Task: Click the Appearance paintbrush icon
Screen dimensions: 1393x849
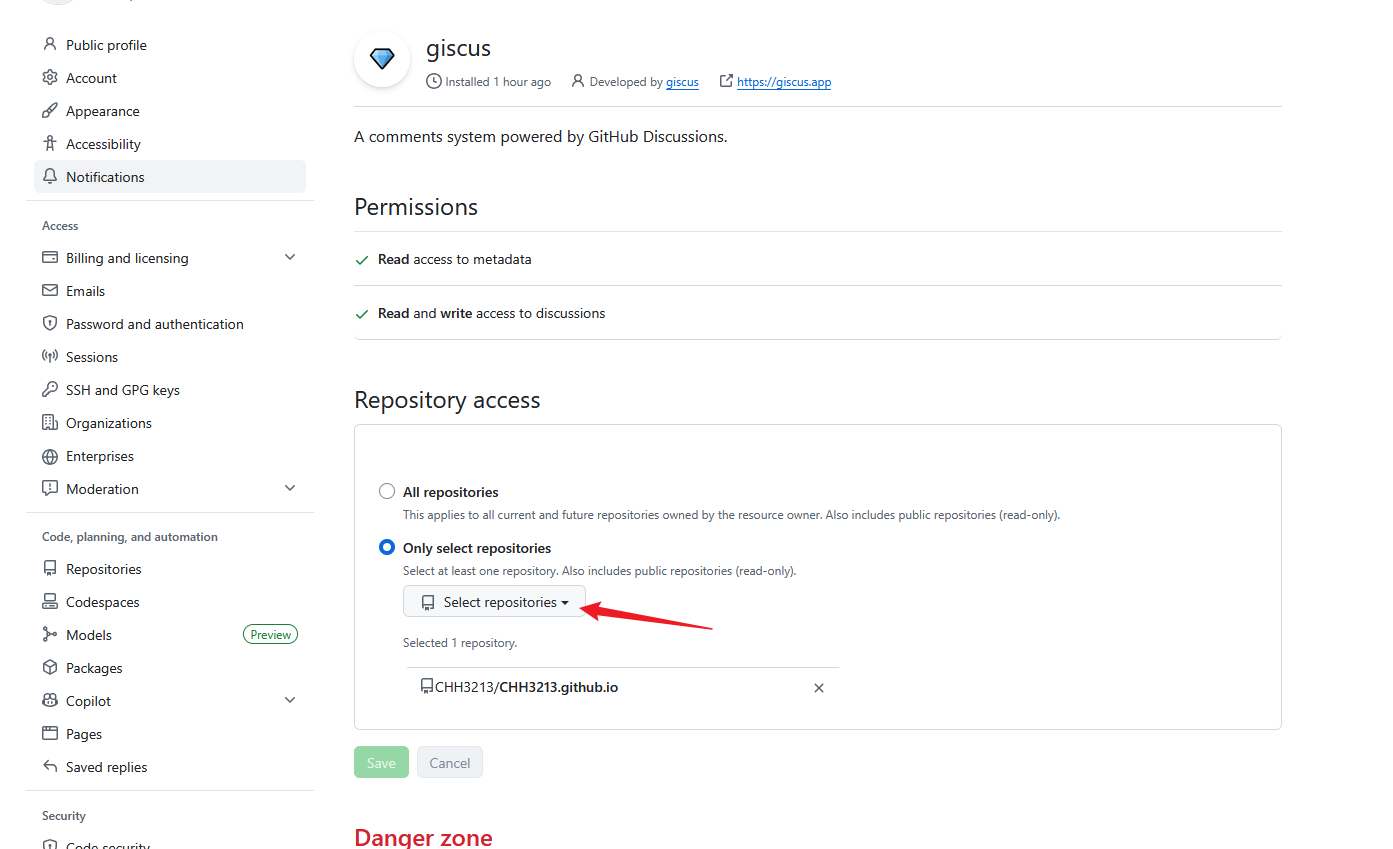Action: point(50,111)
